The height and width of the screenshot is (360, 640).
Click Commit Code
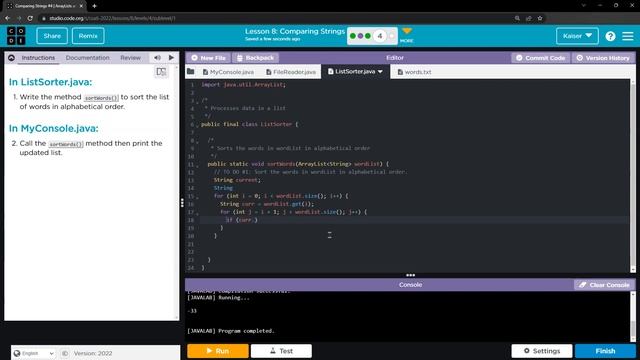(540, 58)
